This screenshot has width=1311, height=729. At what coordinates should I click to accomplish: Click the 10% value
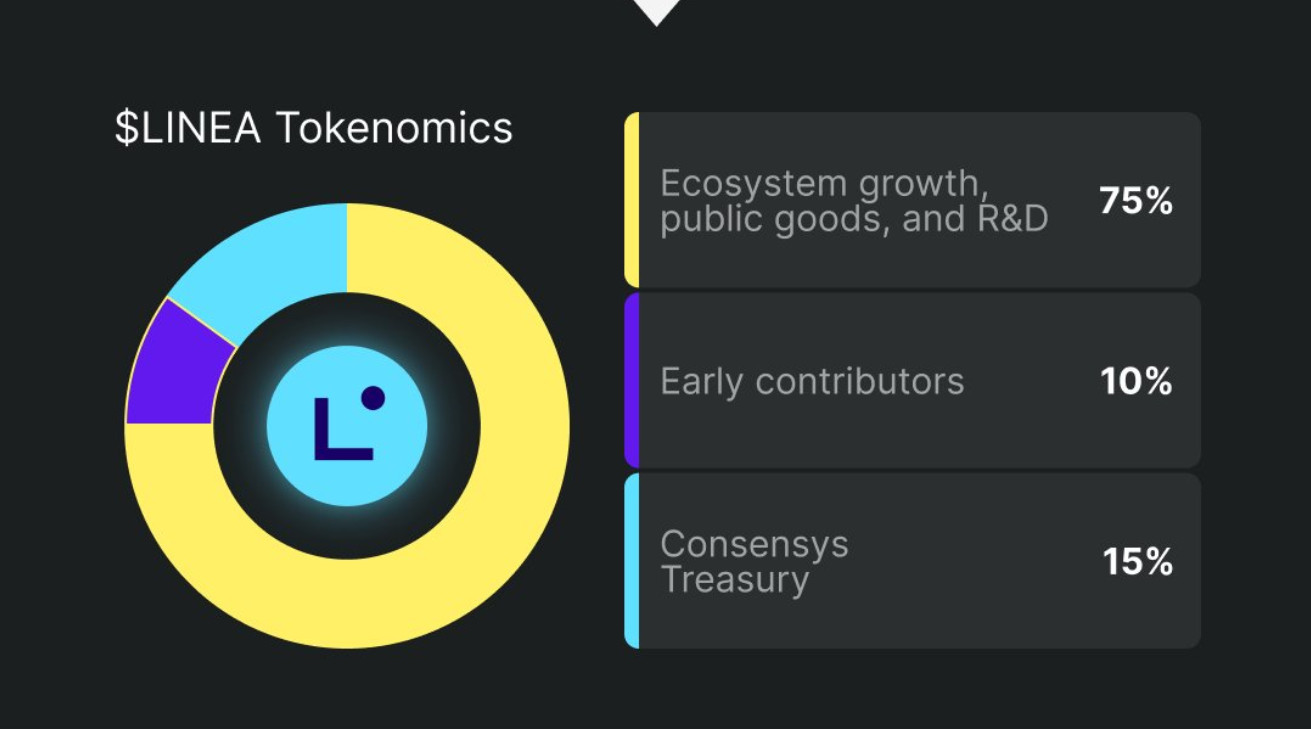tap(1136, 381)
